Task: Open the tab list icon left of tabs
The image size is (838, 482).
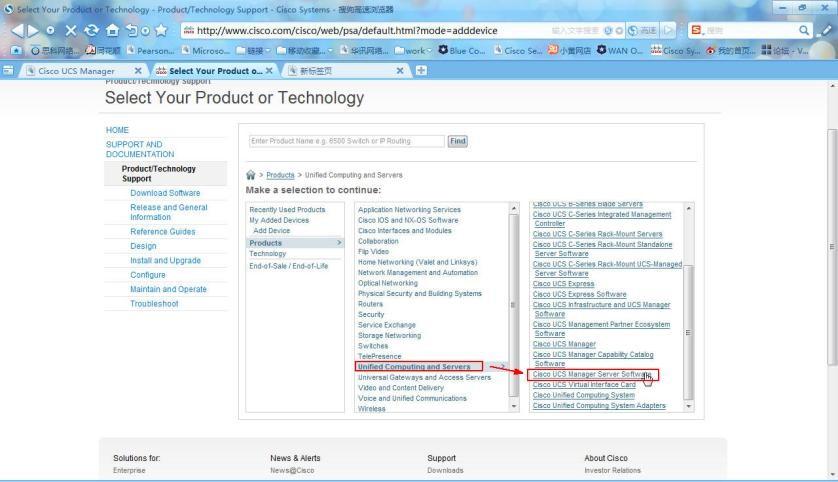Action: click(8, 71)
